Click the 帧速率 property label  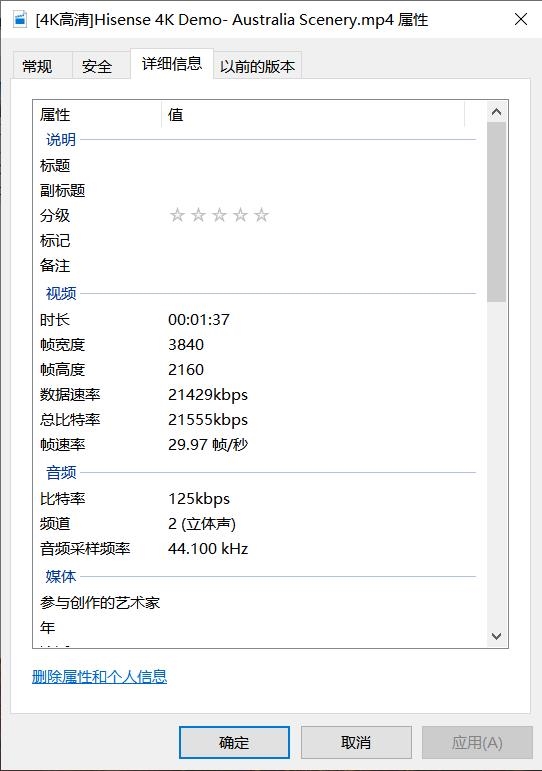62,445
